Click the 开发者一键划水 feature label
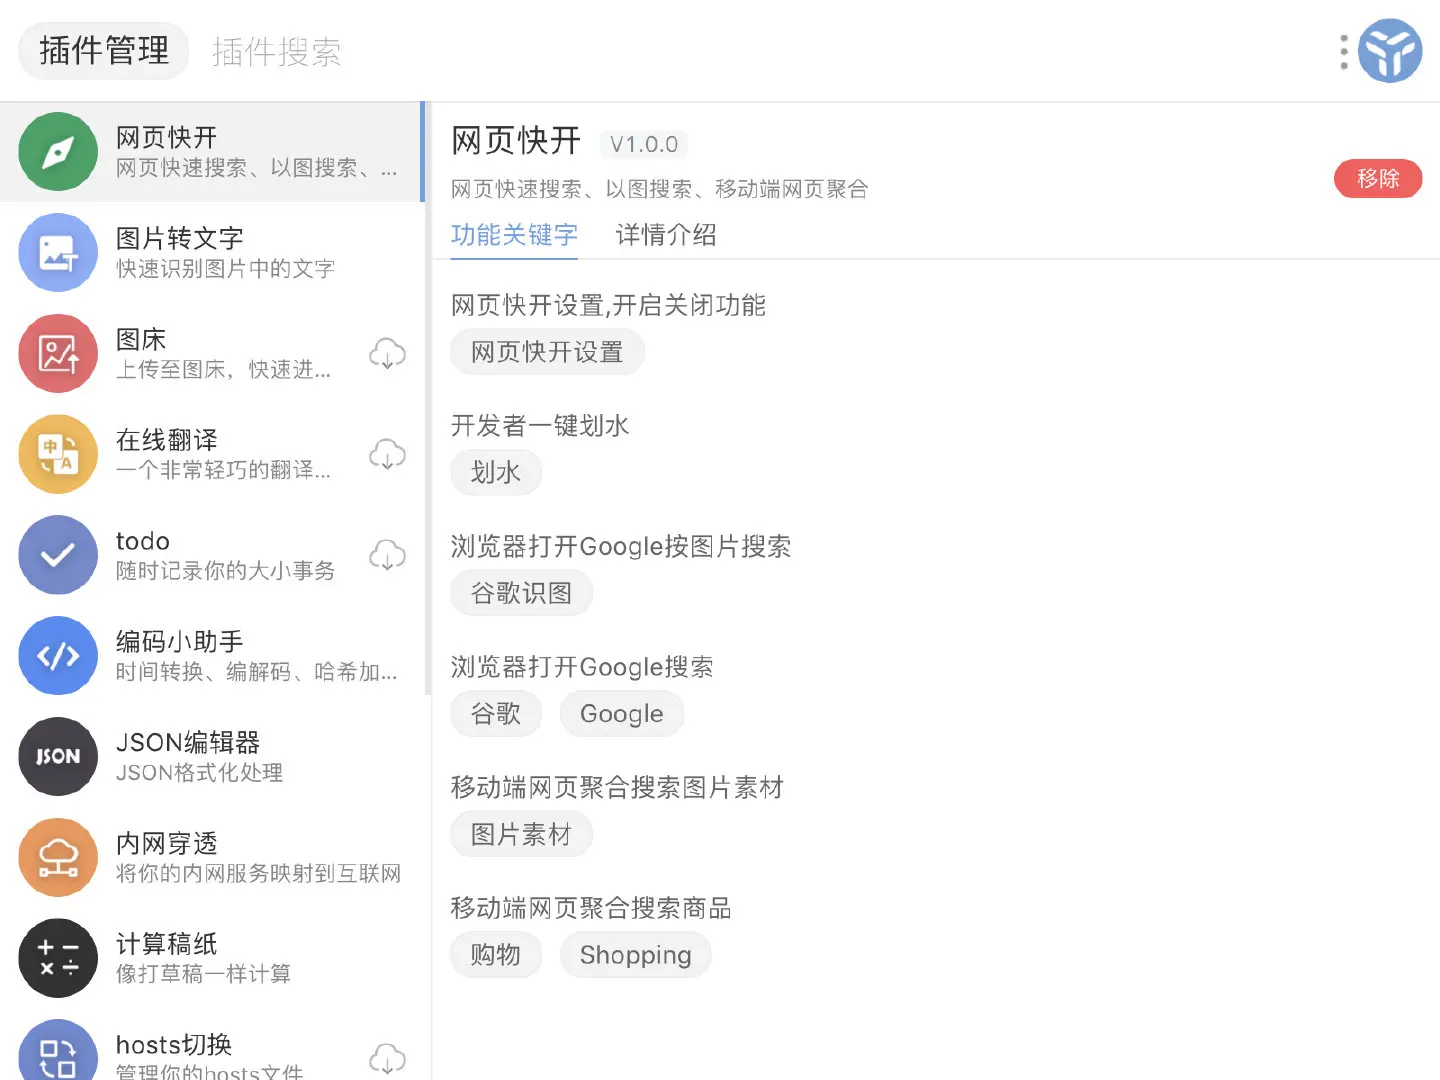 pyautogui.click(x=540, y=426)
